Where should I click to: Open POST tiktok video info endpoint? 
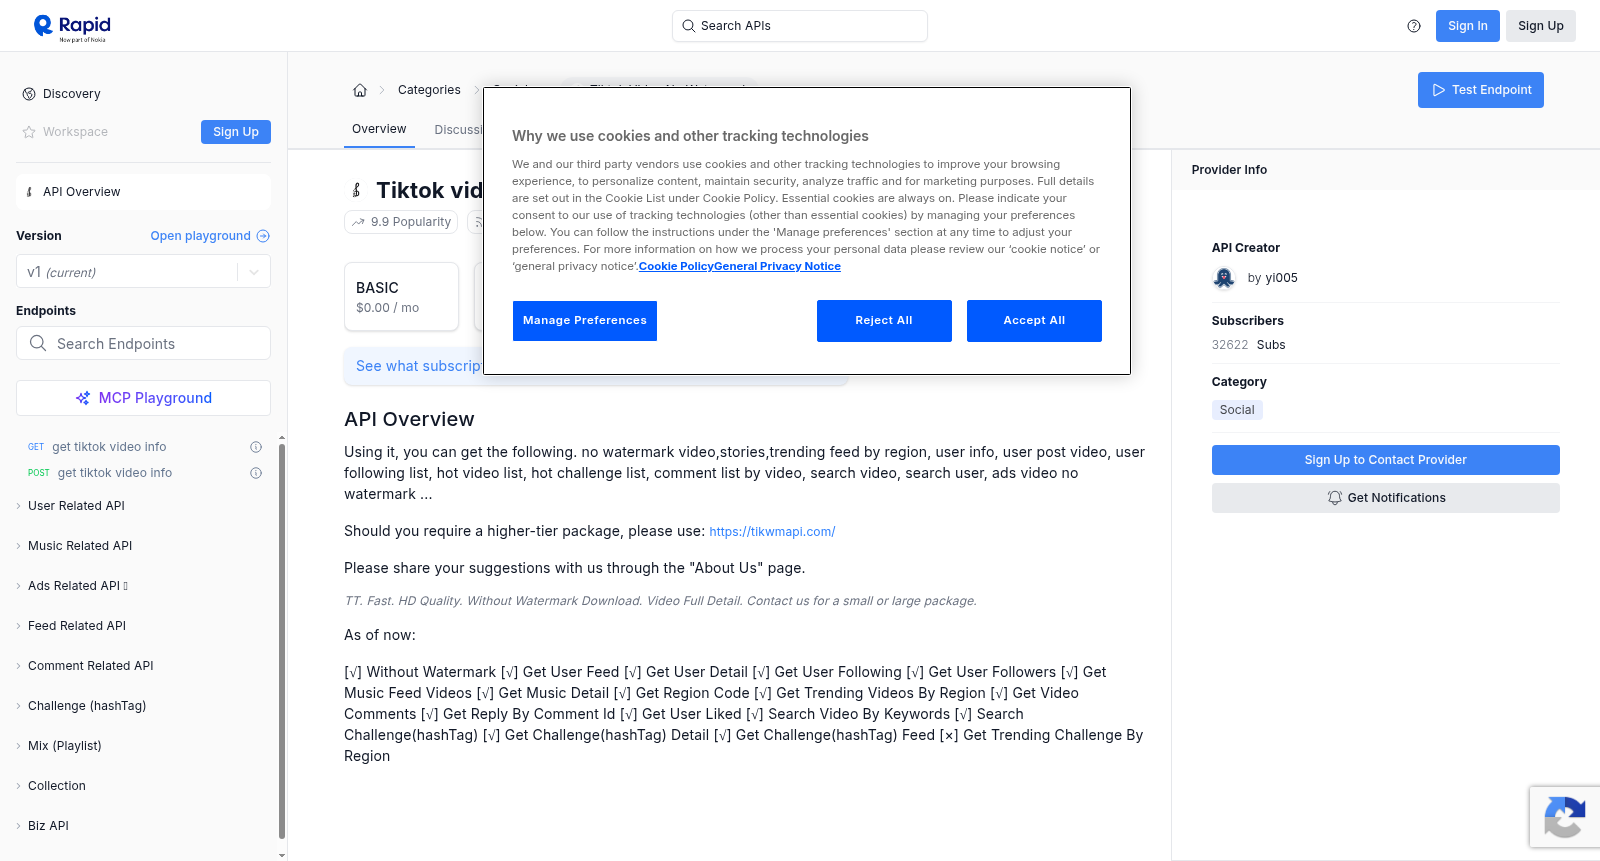[115, 473]
